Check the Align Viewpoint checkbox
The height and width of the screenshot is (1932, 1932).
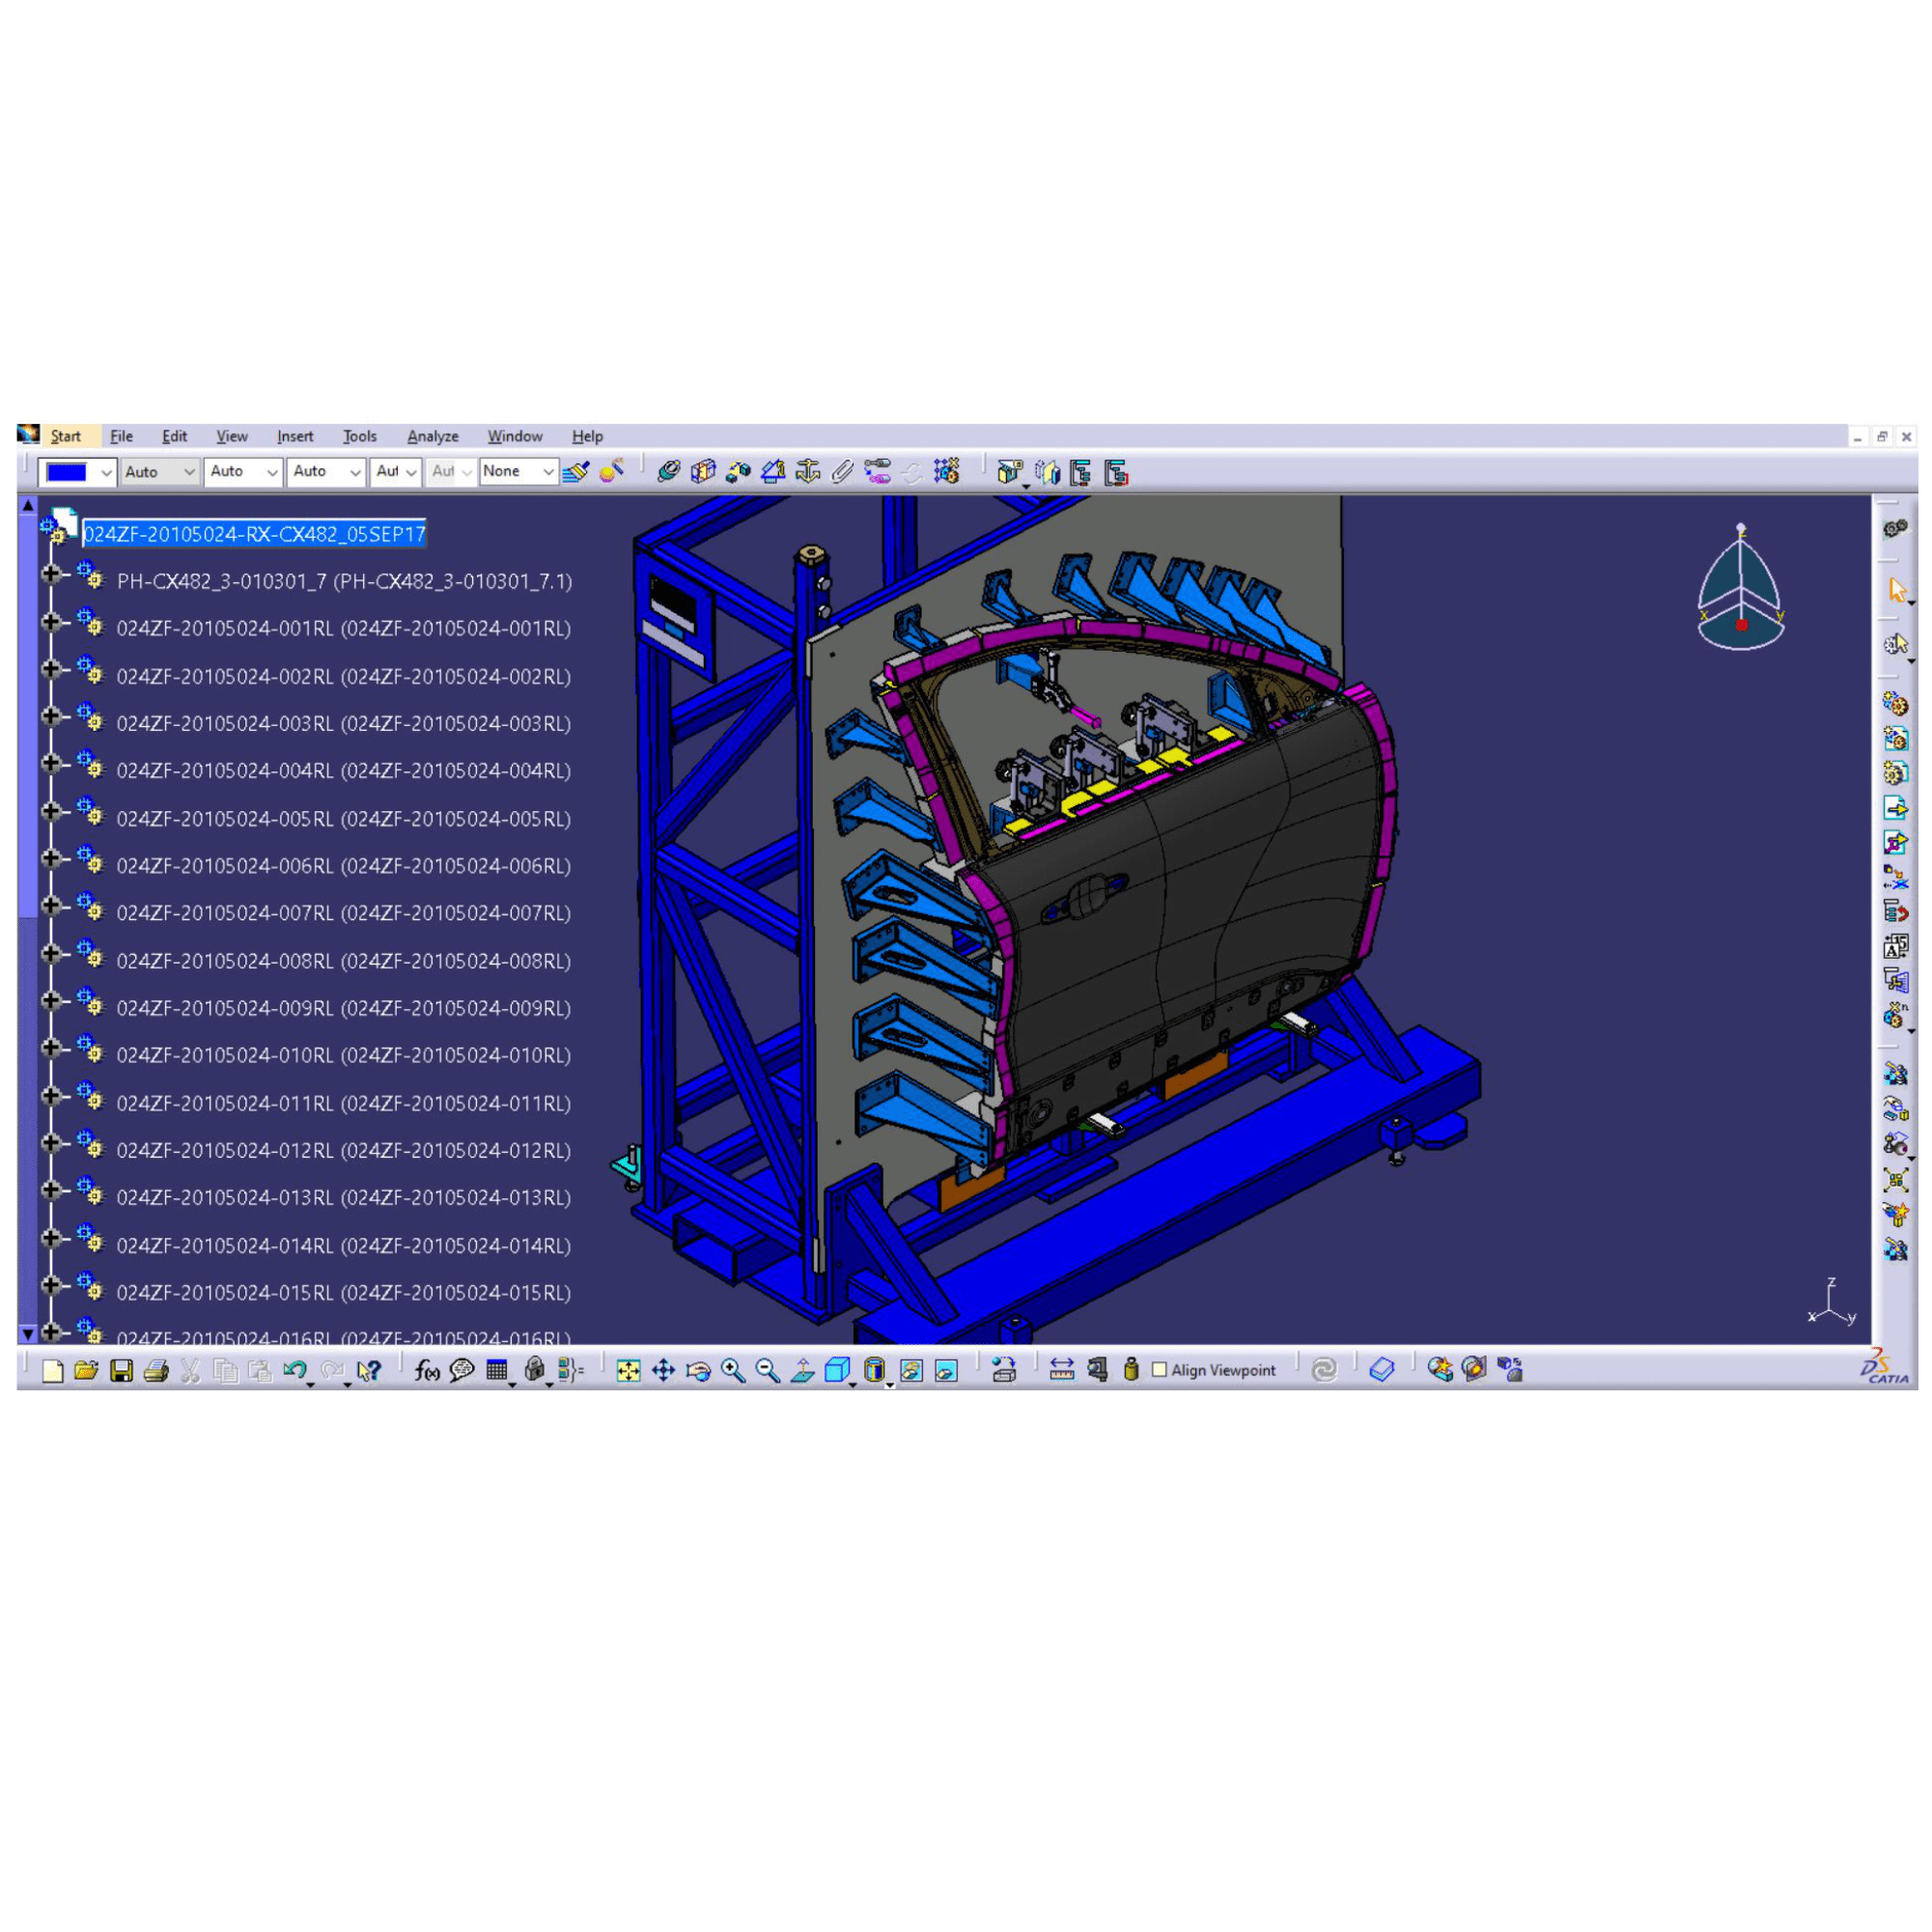1160,1370
